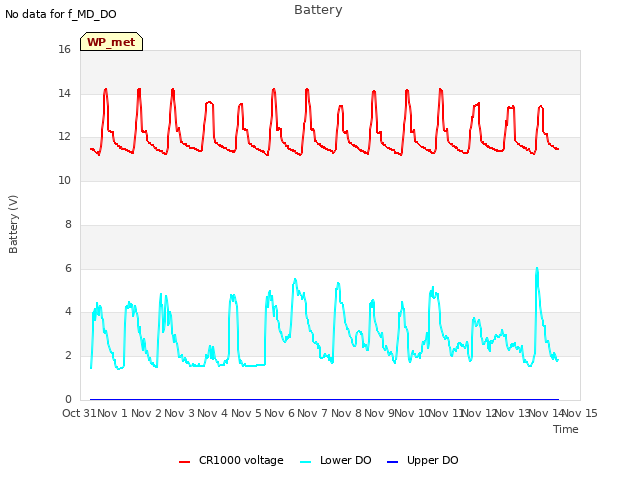Click the 'No data for f_MD_DO' message
Image resolution: width=640 pixels, height=480 pixels.
[x=61, y=14]
